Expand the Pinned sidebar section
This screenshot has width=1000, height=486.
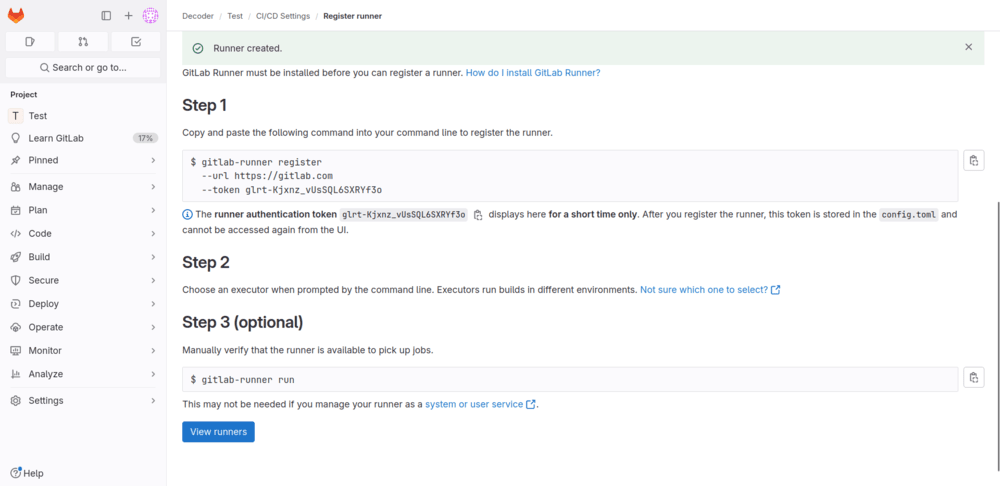click(83, 160)
